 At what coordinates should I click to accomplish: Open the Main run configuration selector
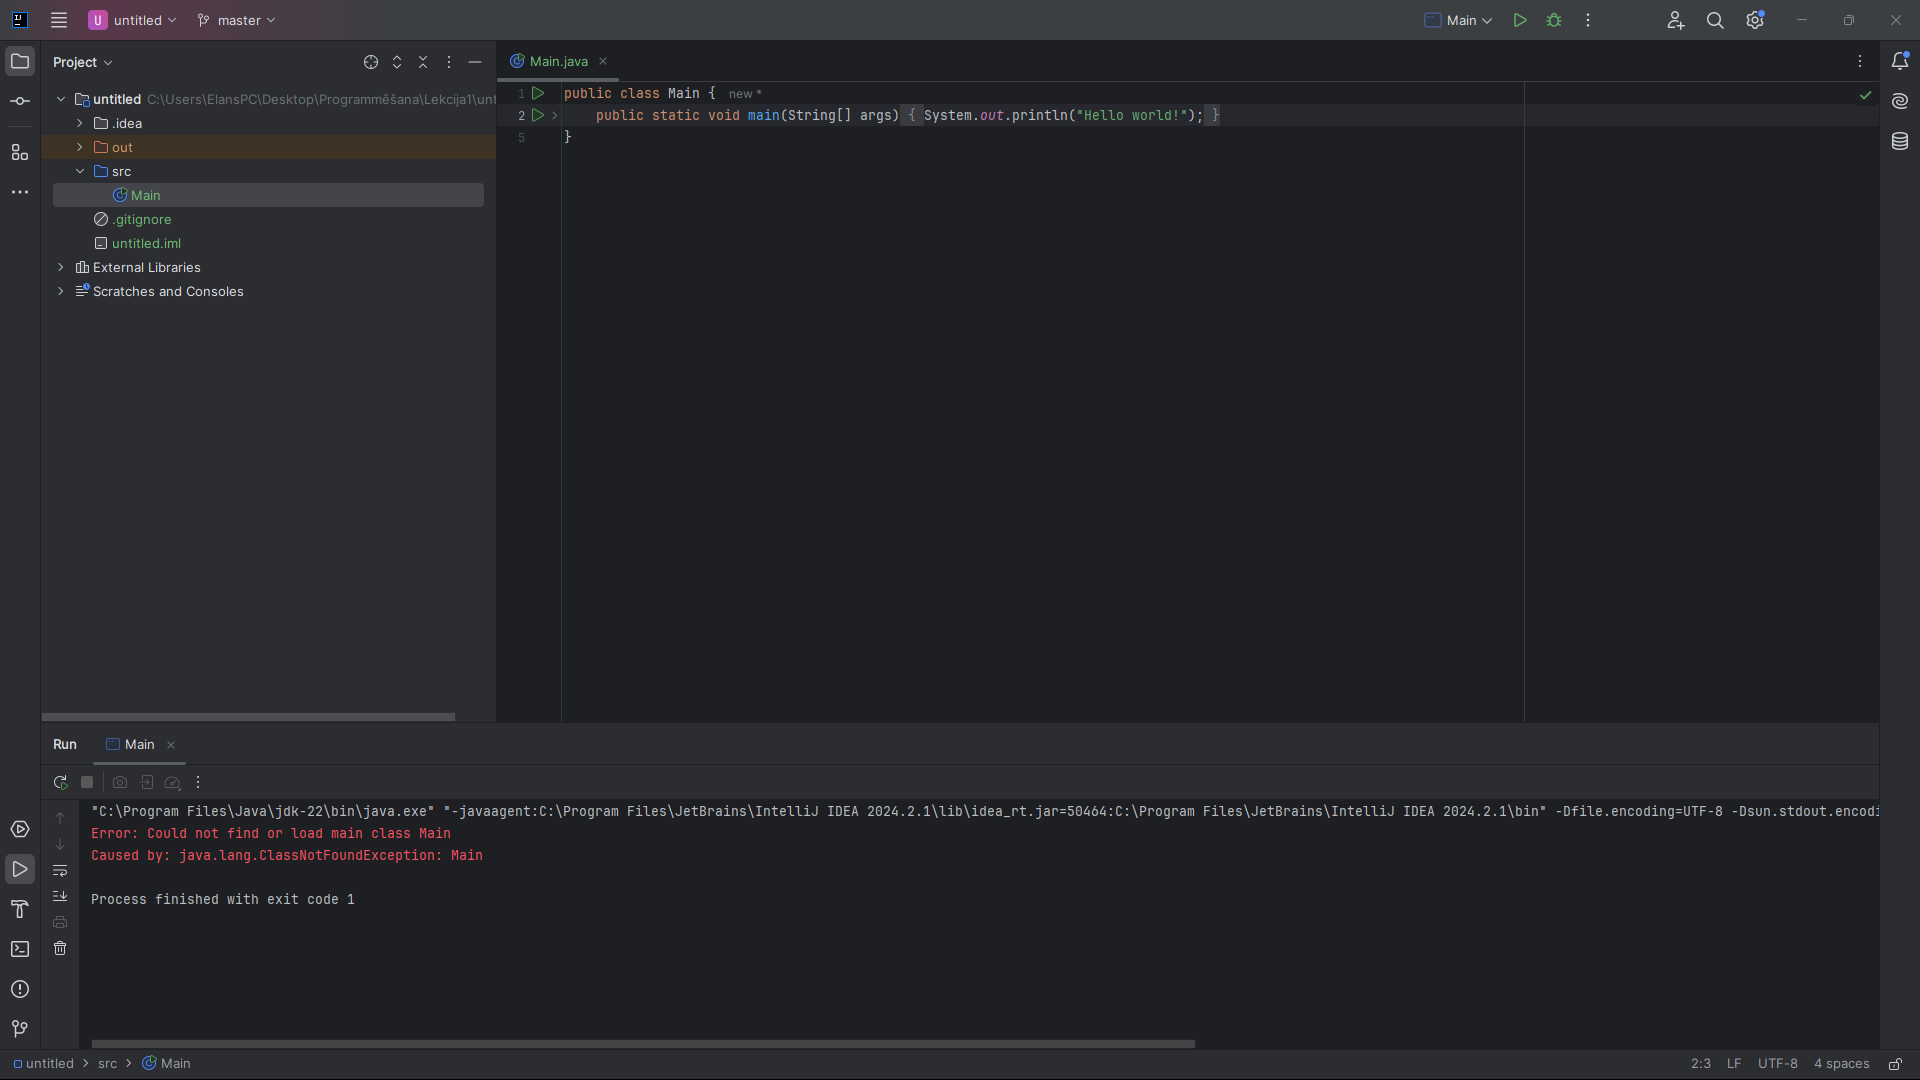pyautogui.click(x=1458, y=20)
